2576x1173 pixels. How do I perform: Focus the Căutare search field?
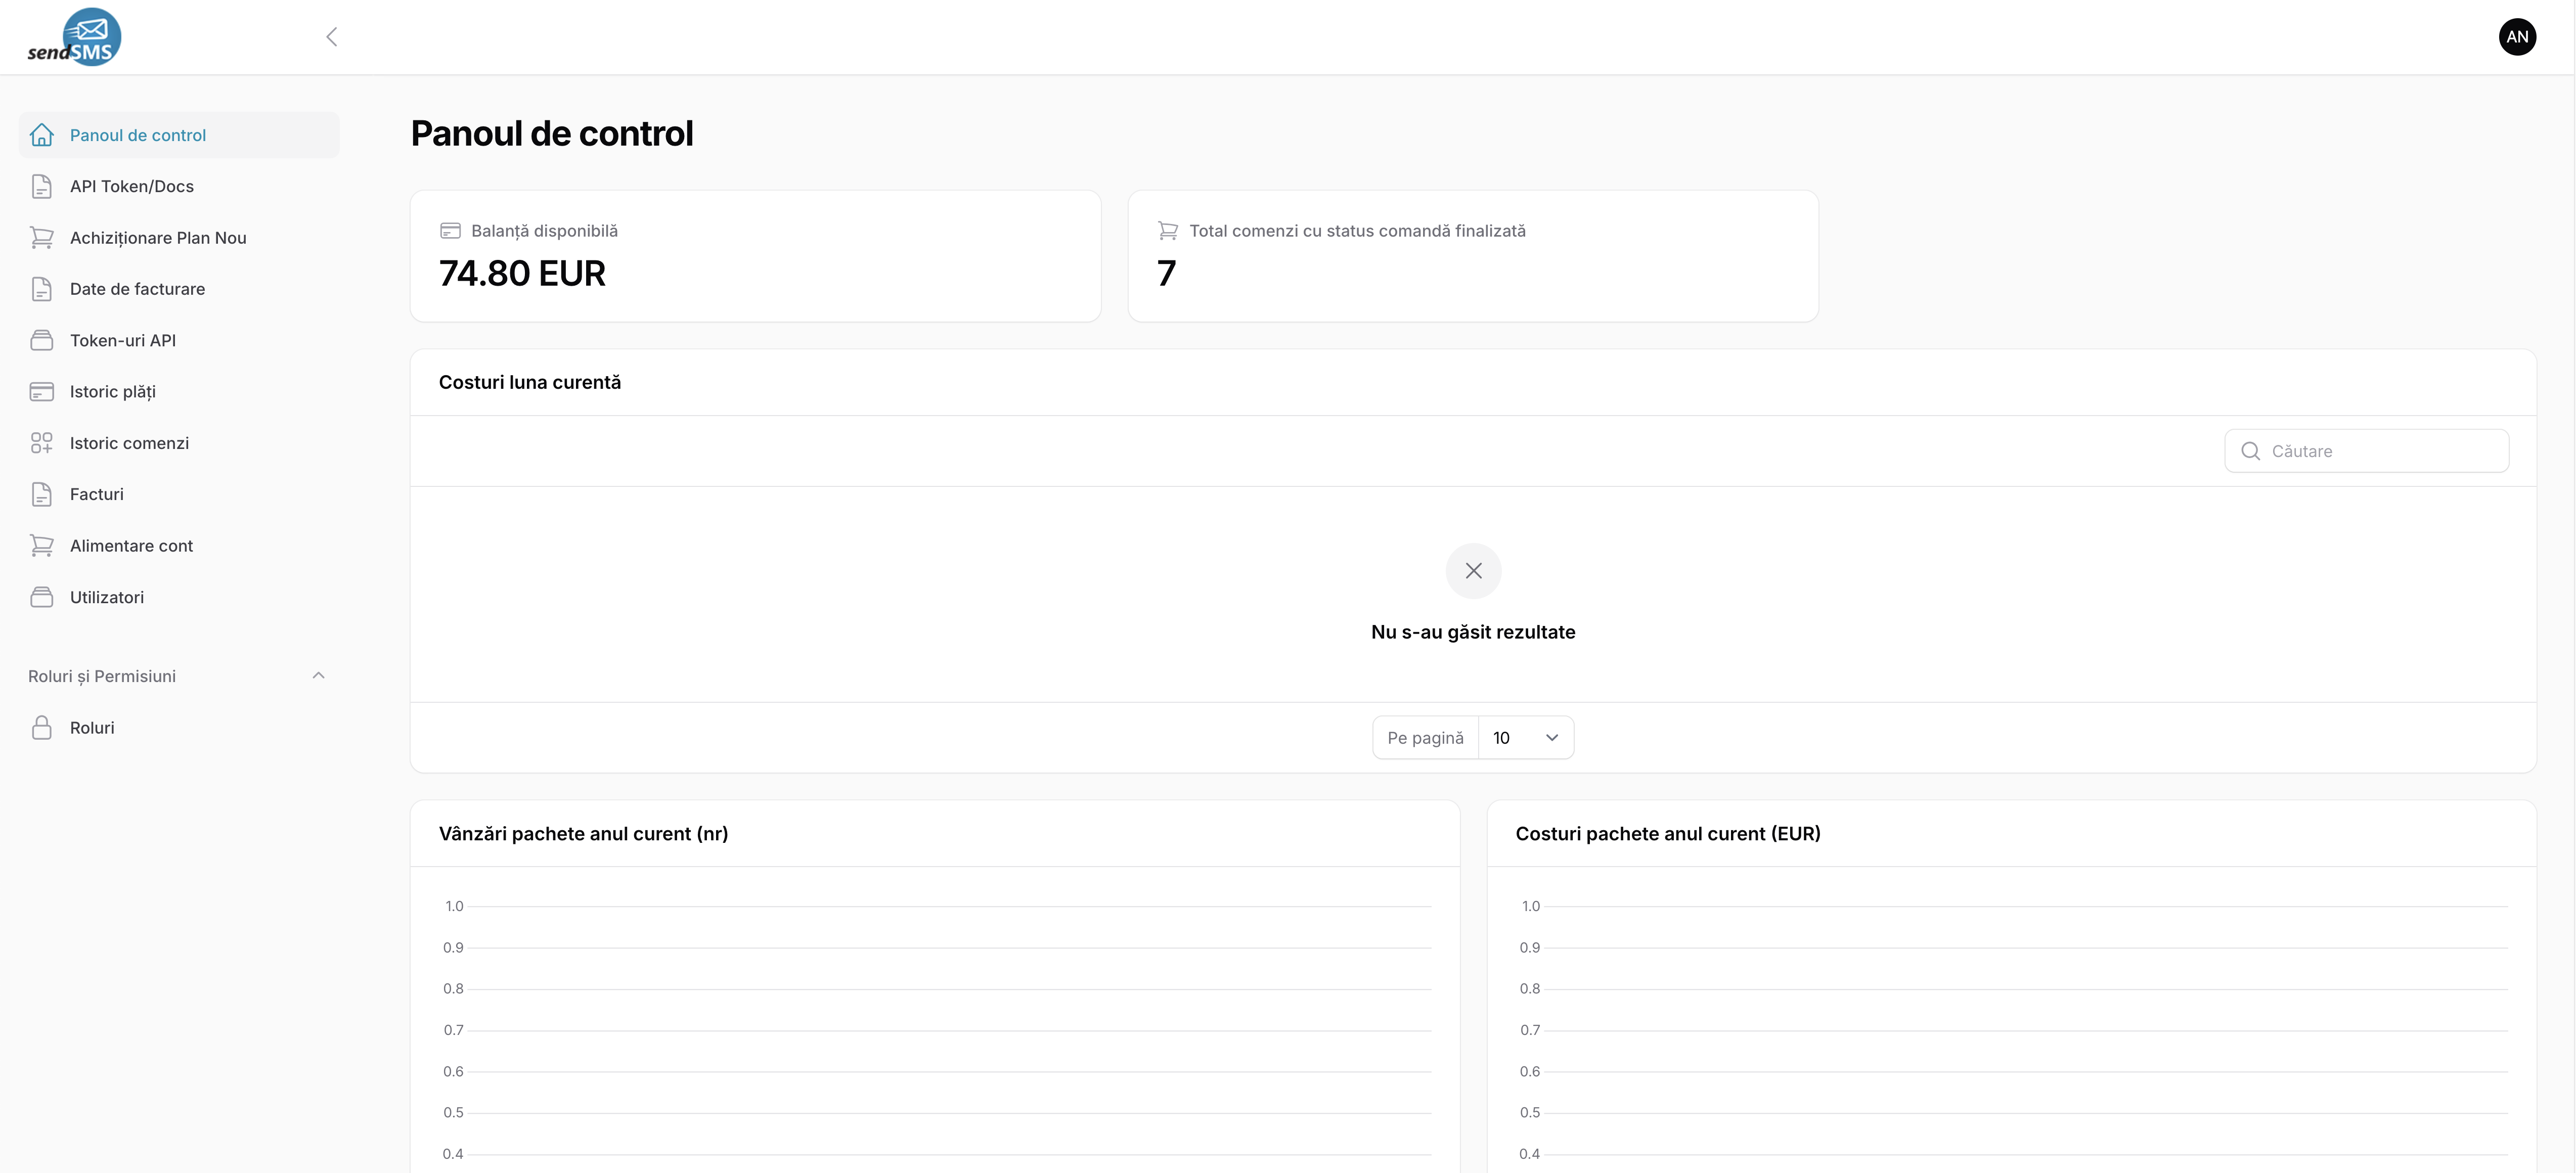click(2366, 451)
